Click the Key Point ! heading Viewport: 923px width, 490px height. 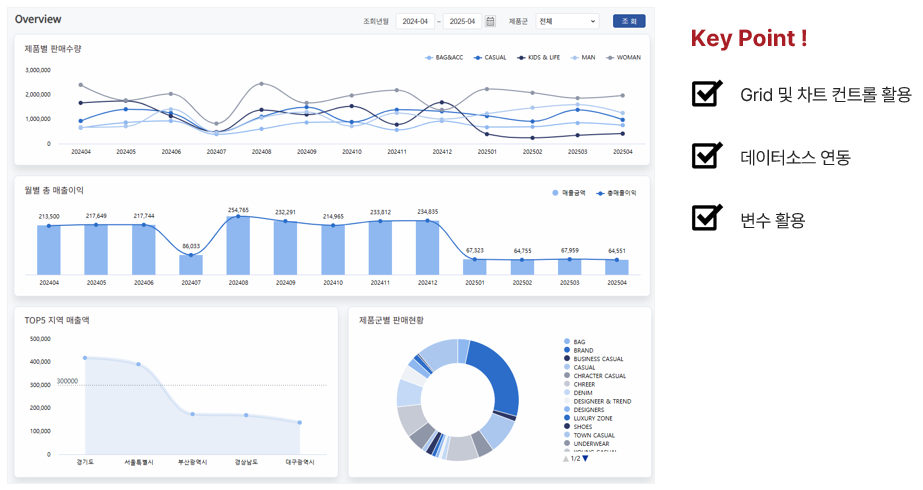(749, 38)
